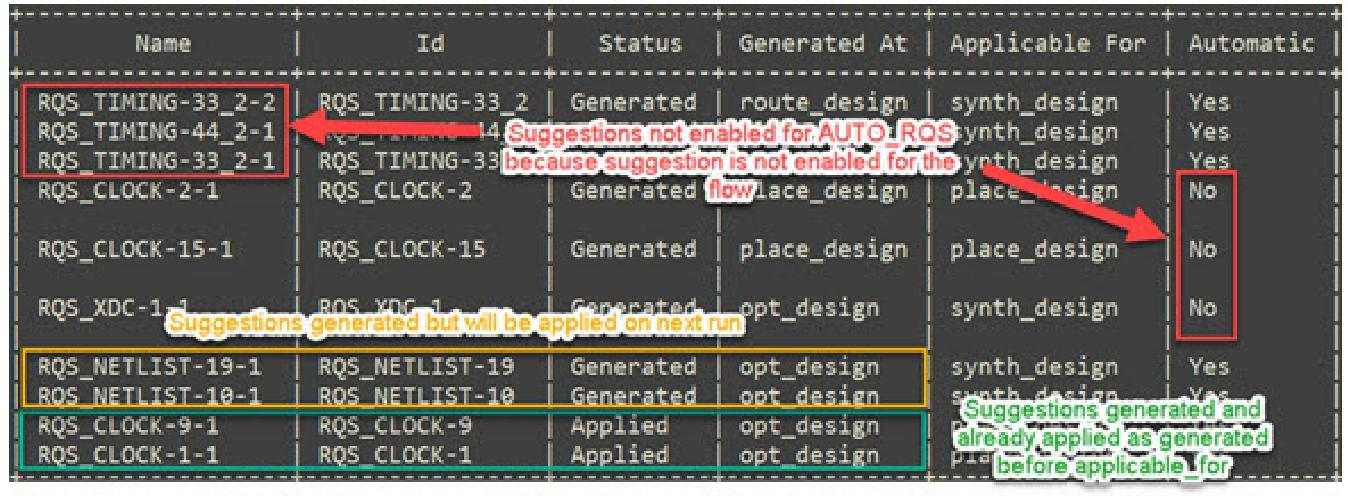Click Applied status in RQS_CLOCK-9-1 row
The width and height of the screenshot is (1348, 496).
(619, 424)
